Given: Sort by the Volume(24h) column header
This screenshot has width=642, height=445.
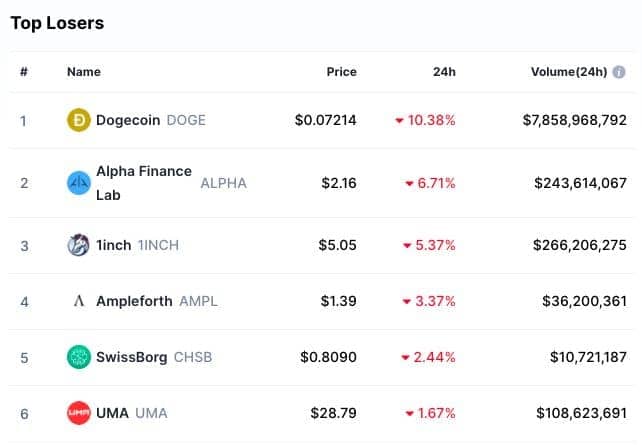Looking at the screenshot, I should point(569,72).
